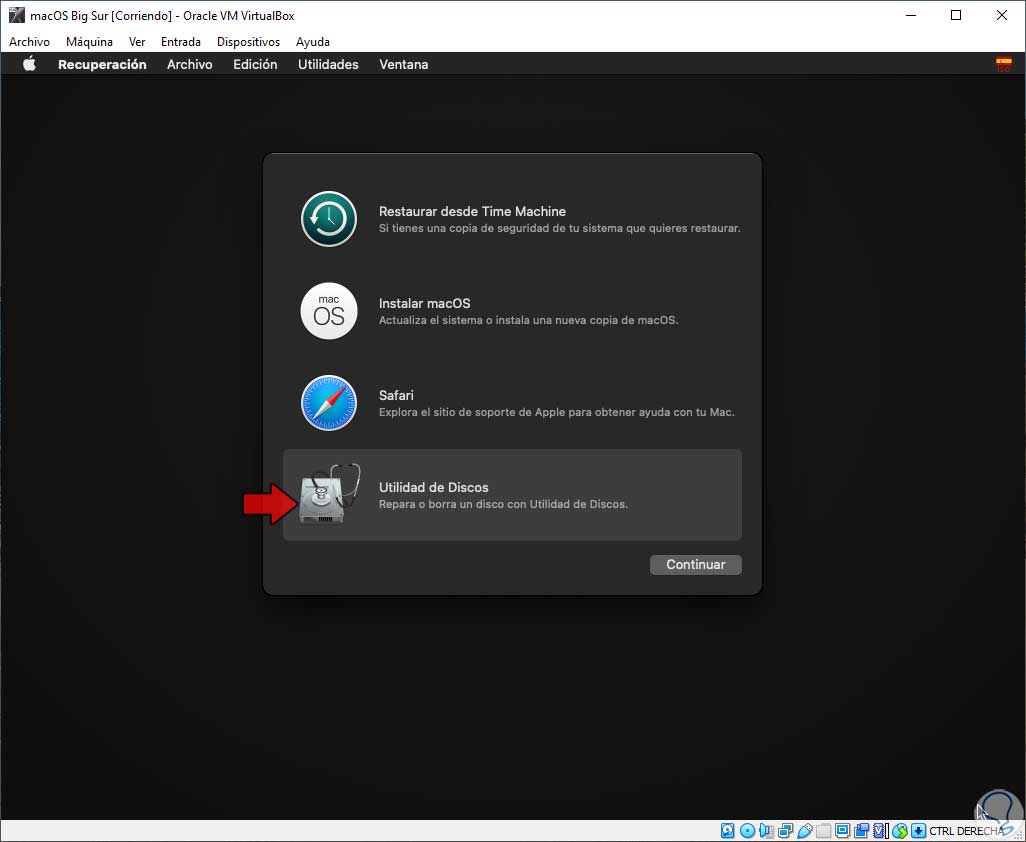Open VirtualBox Entrada menu
The width and height of the screenshot is (1026, 842).
(181, 42)
